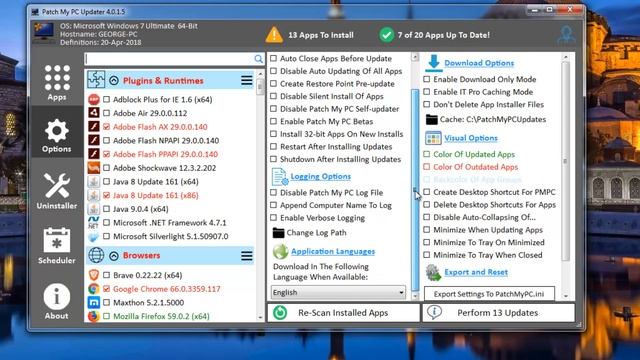
Task: Click the Maxthon browser icon
Action: pyautogui.click(x=94, y=302)
